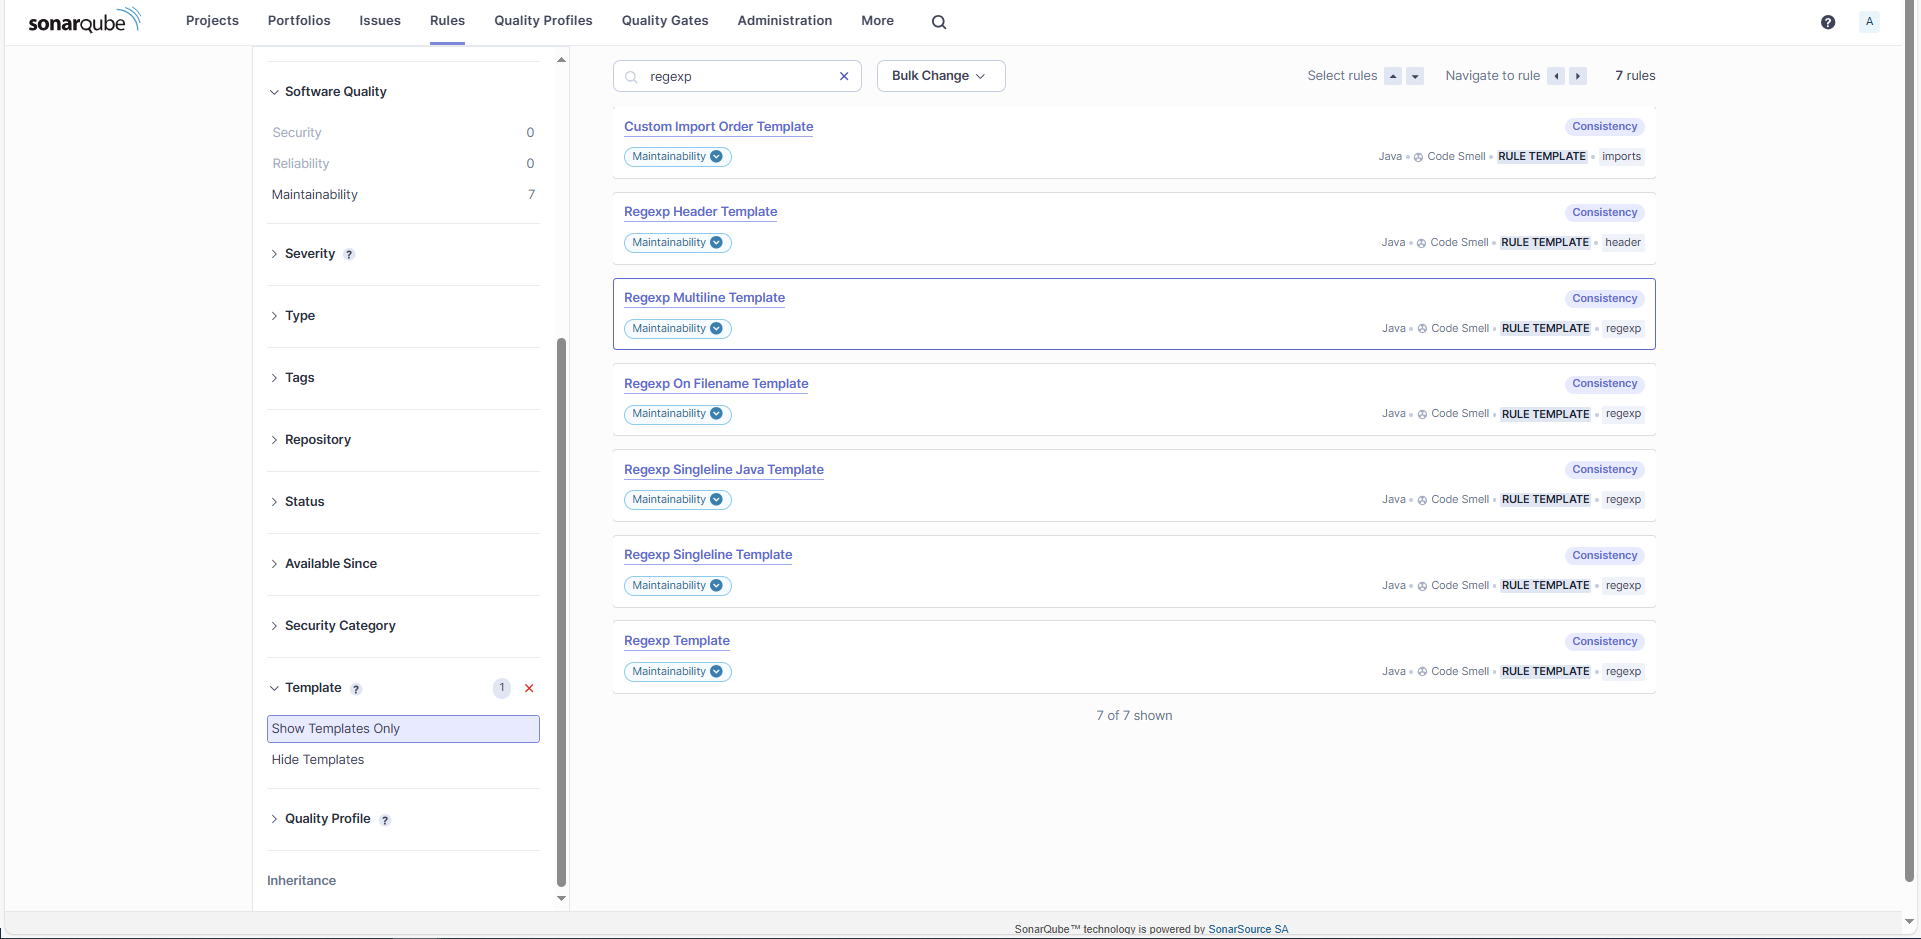Click the header tag on Regexp Header Template
This screenshot has height=939, width=1921.
pos(1623,243)
